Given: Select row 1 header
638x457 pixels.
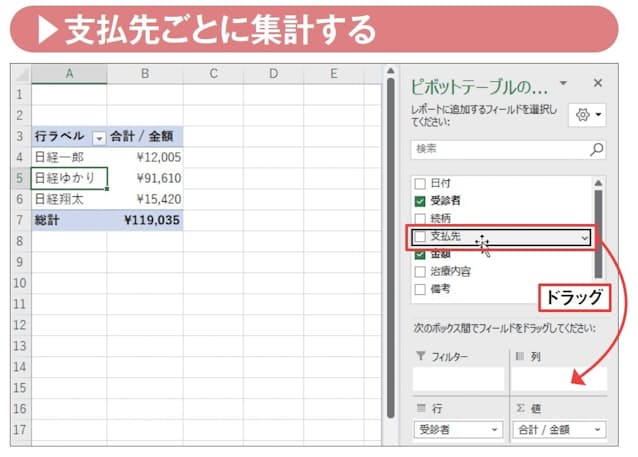Looking at the screenshot, I should [x=20, y=94].
